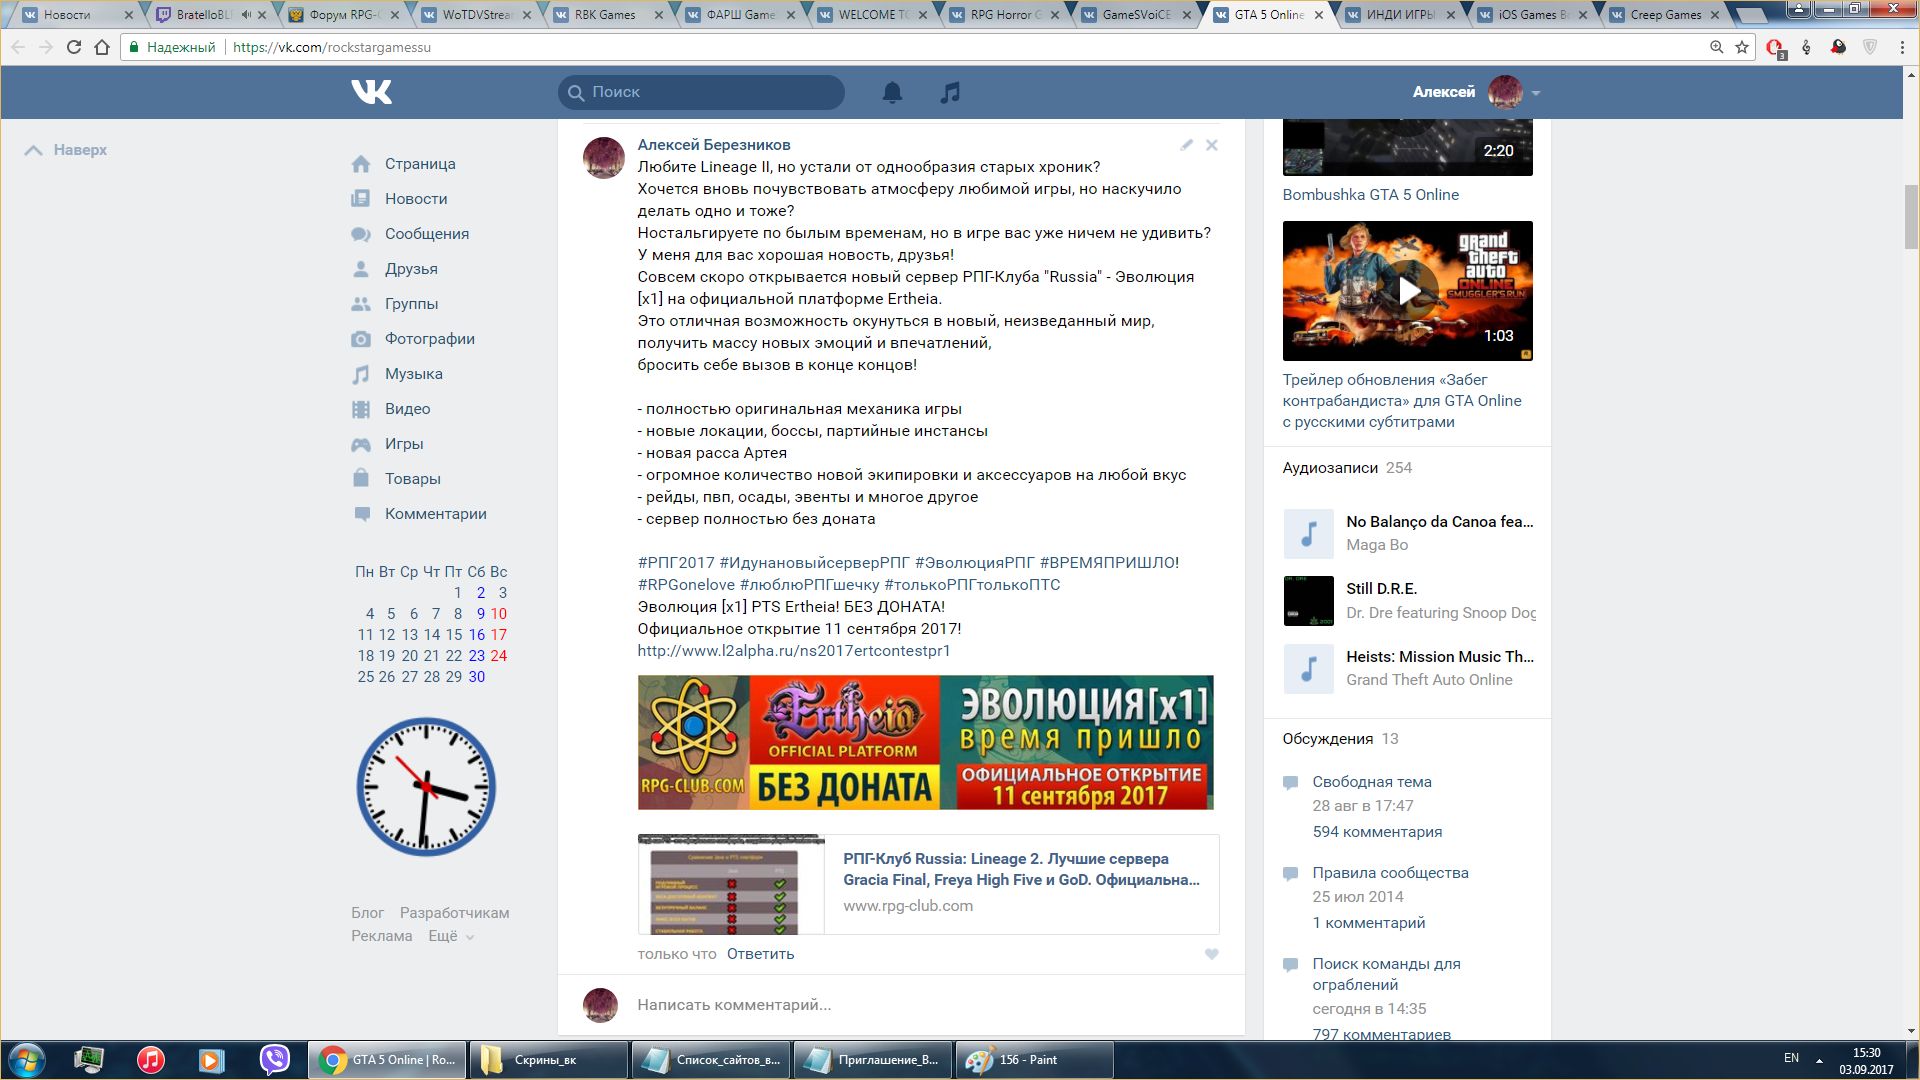The height and width of the screenshot is (1080, 1920).
Task: Open the Поиск команды для ограблений discussion
Action: [1387, 974]
